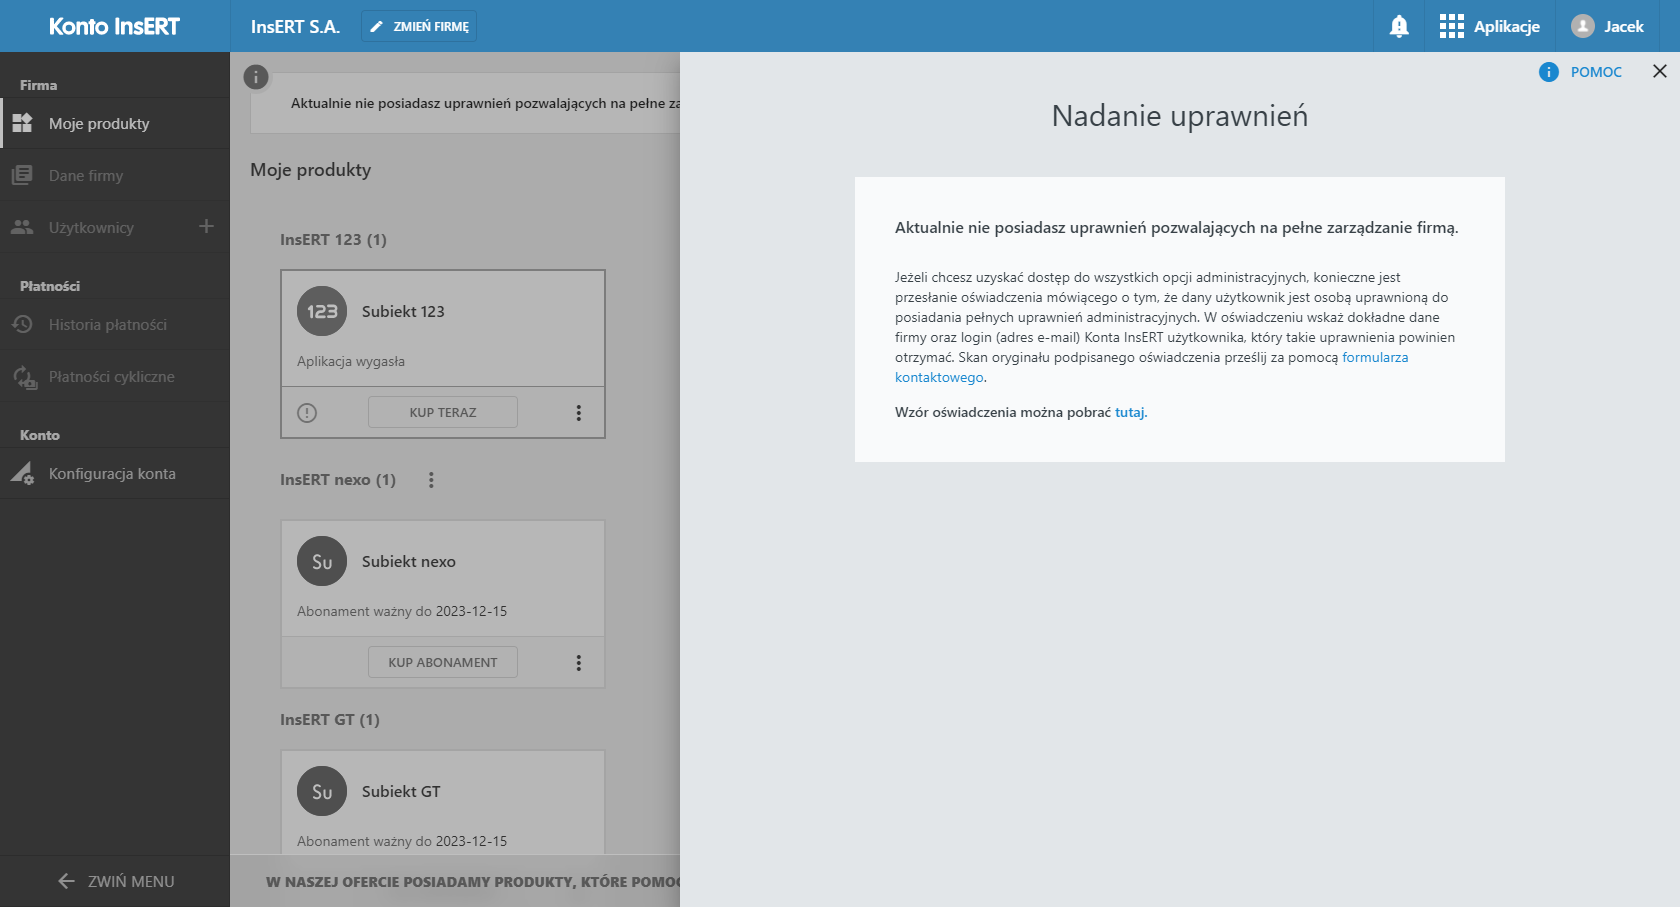The height and width of the screenshot is (907, 1680).
Task: Click the Zmień firmę button
Action: 419,27
